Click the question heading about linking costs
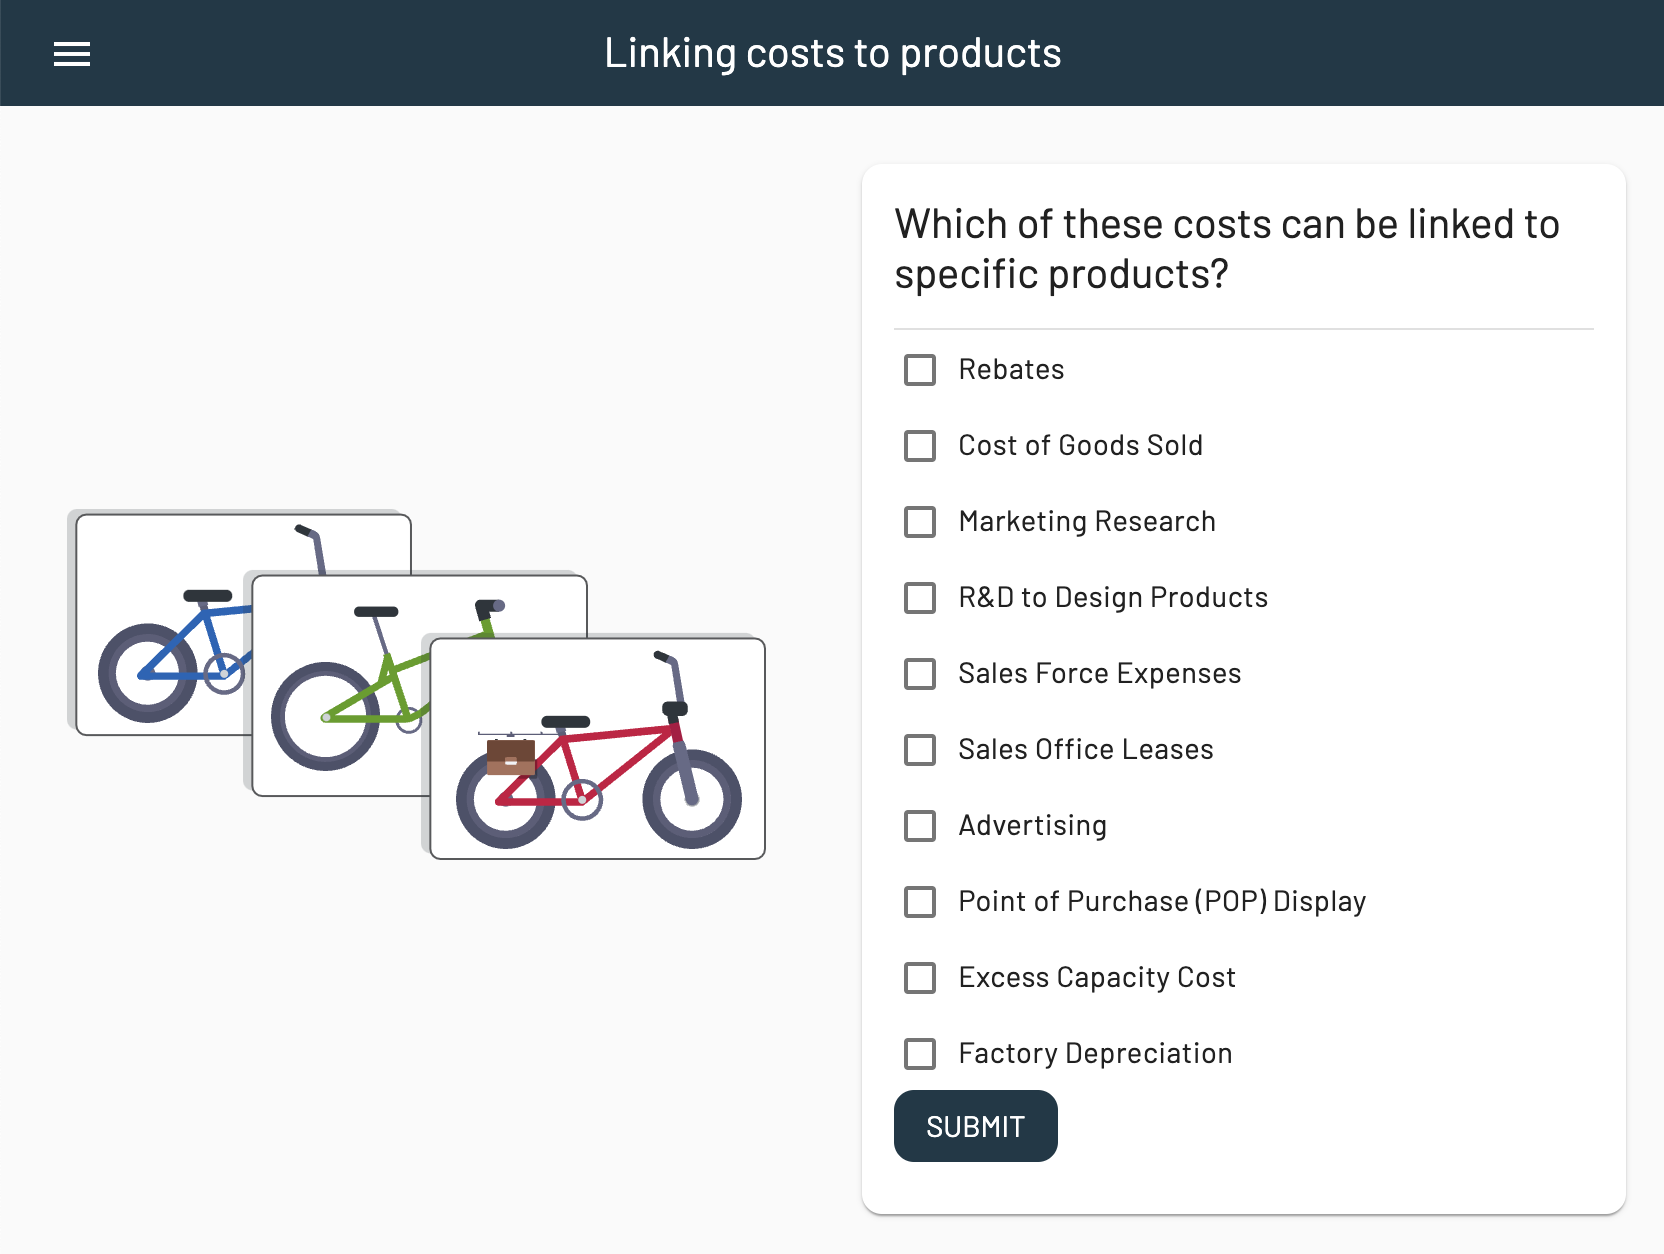The height and width of the screenshot is (1254, 1664). pos(1225,248)
